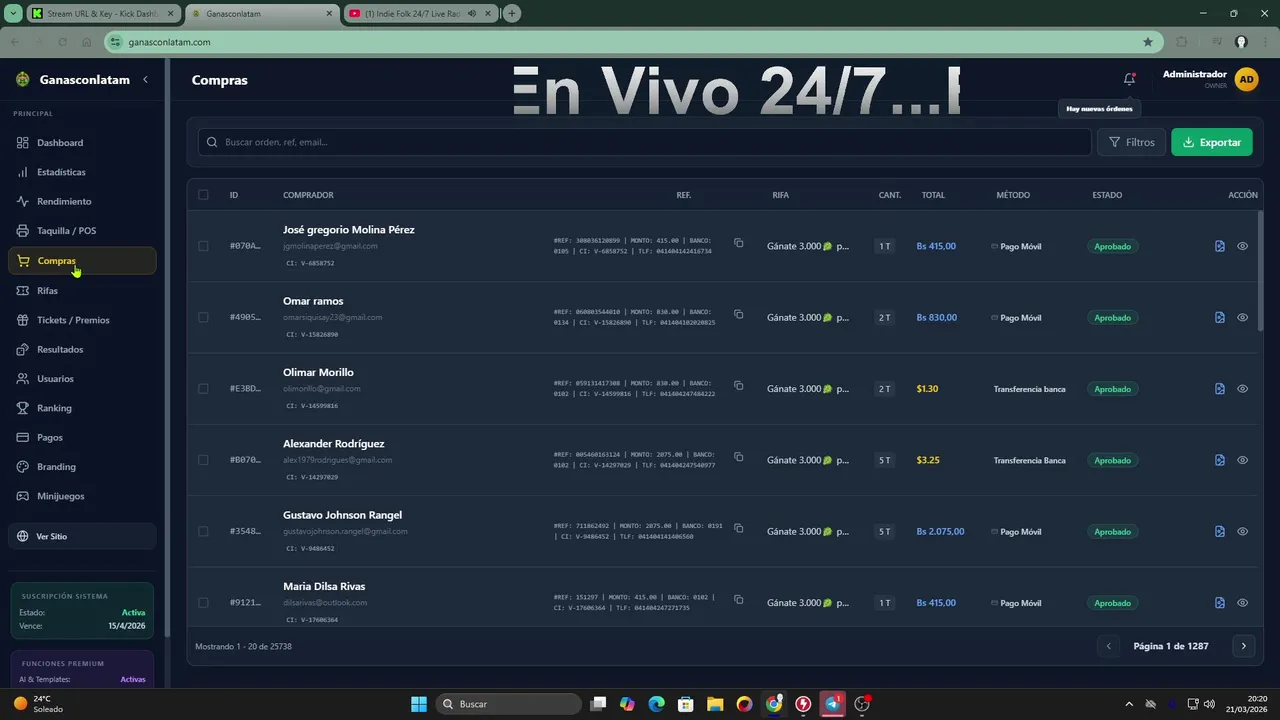
Task: Check the José gregorio Molina Pérez row
Action: click(x=203, y=246)
